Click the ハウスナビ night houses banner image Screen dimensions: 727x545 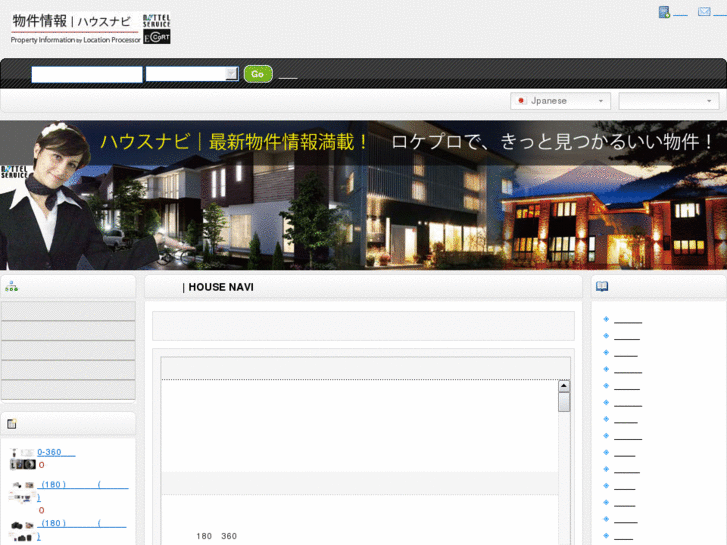pyautogui.click(x=364, y=195)
